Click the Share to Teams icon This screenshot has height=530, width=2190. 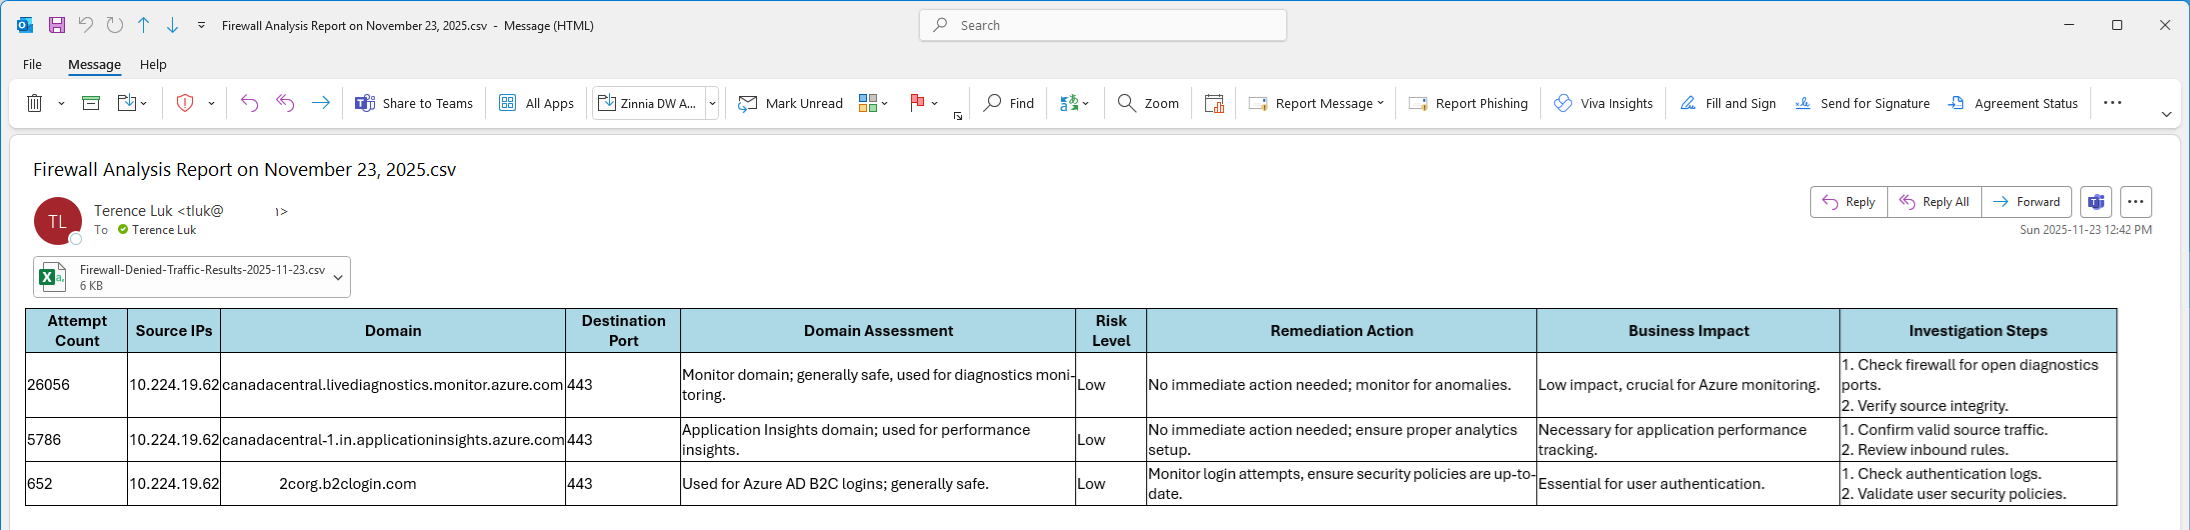[x=365, y=103]
